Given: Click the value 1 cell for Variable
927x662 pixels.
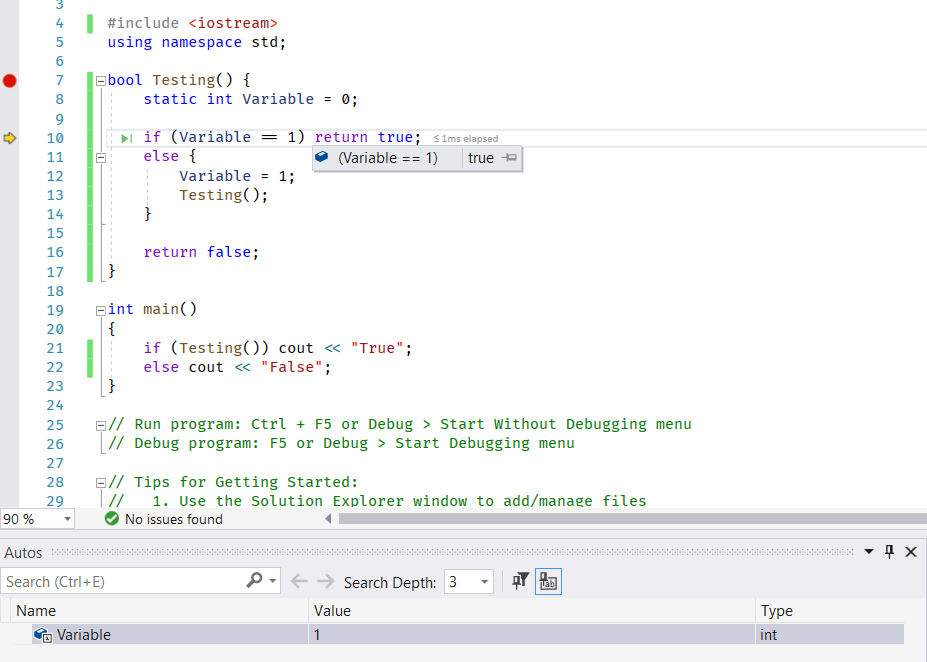Looking at the screenshot, I should (531, 635).
